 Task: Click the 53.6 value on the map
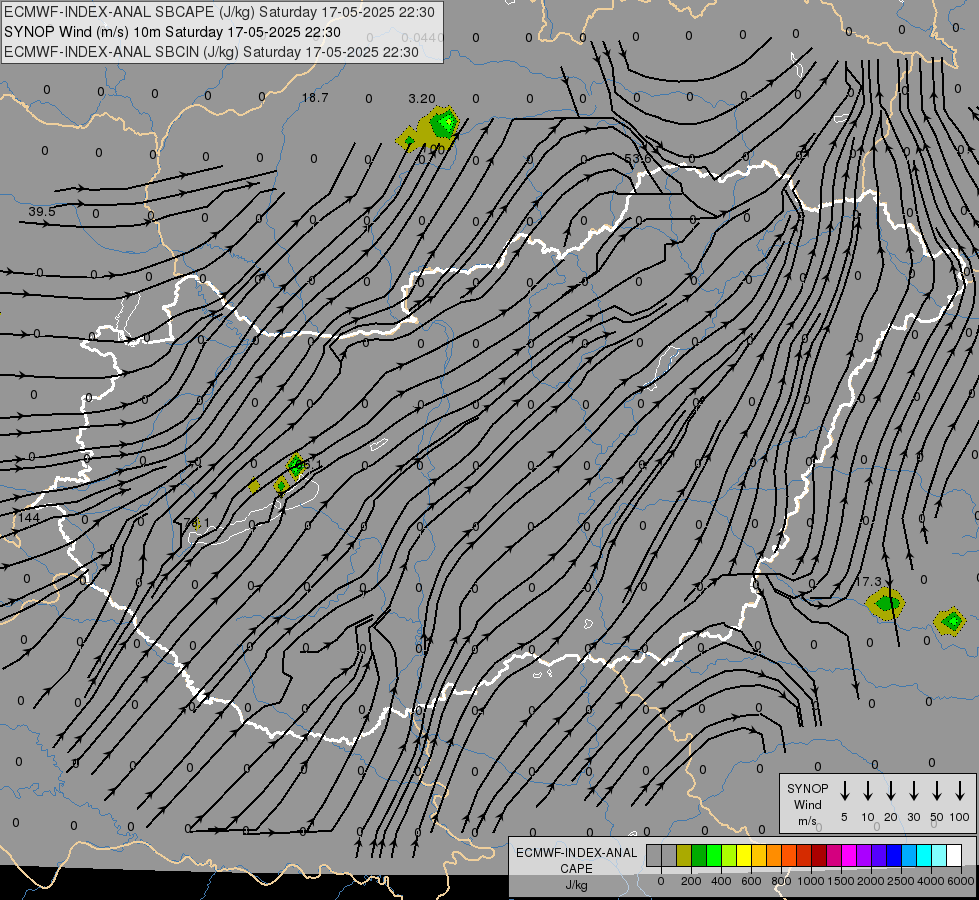coord(638,159)
